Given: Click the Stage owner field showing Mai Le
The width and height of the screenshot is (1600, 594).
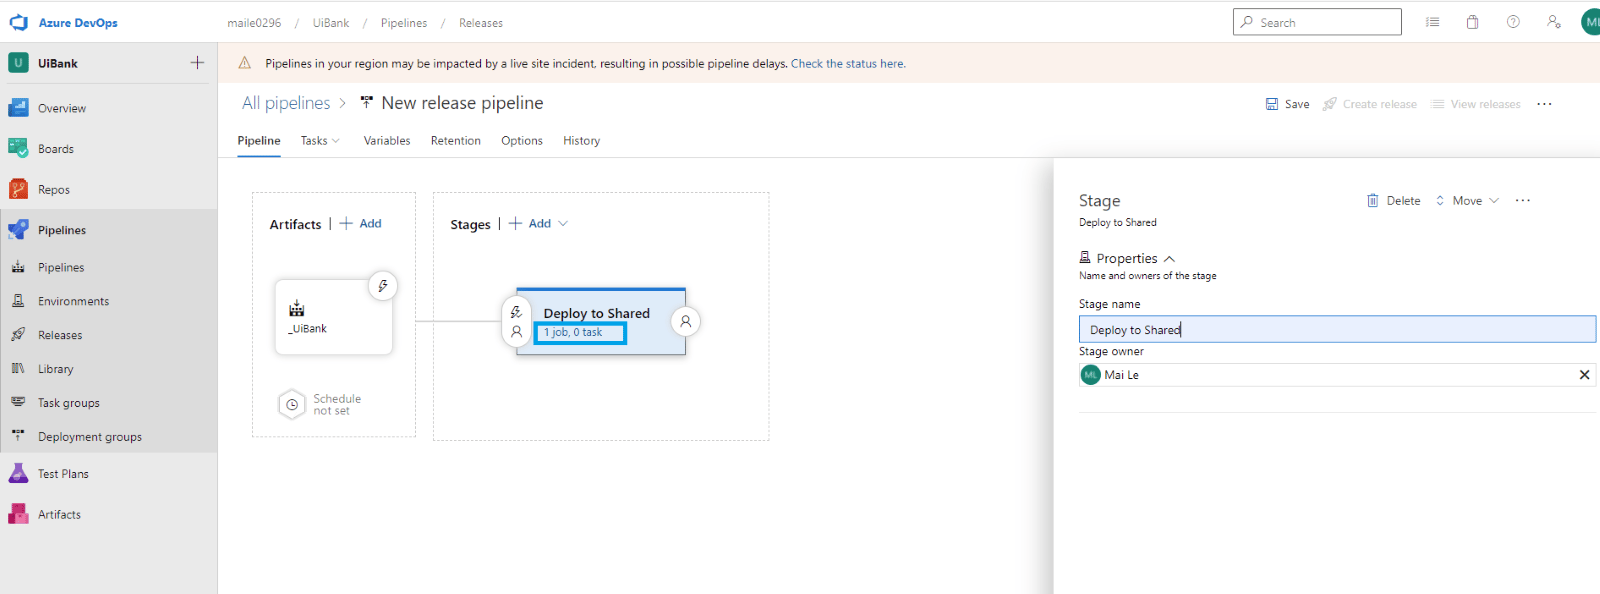Looking at the screenshot, I should tap(1337, 375).
